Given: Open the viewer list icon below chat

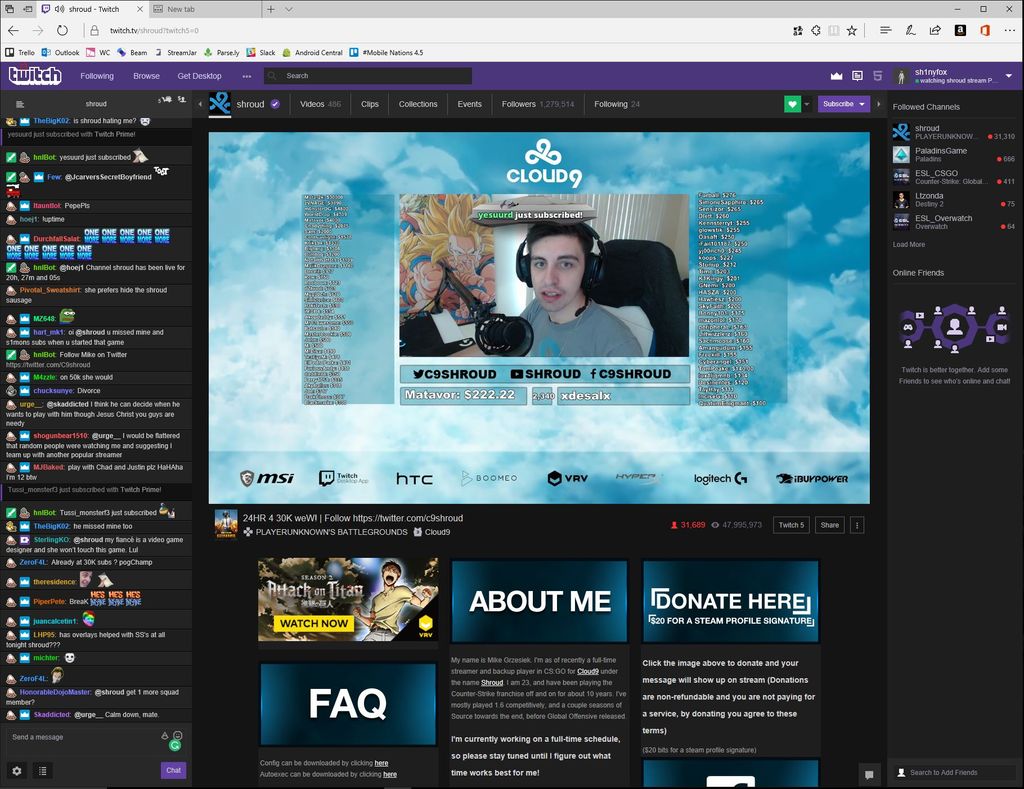Looking at the screenshot, I should pos(42,771).
